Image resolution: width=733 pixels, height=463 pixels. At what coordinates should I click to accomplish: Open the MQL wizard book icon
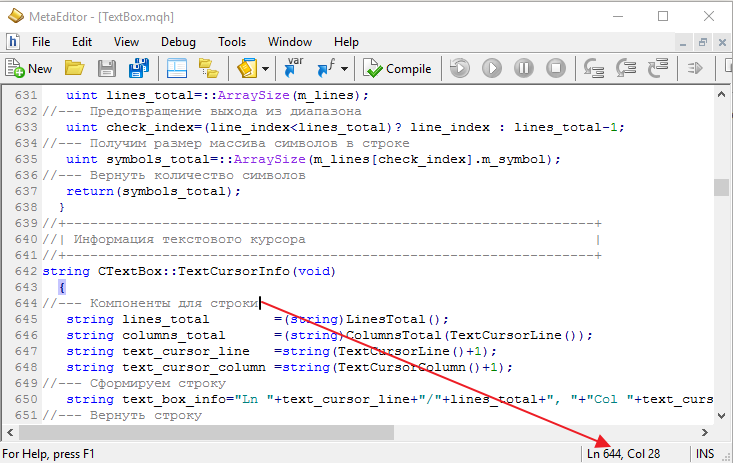pyautogui.click(x=247, y=68)
